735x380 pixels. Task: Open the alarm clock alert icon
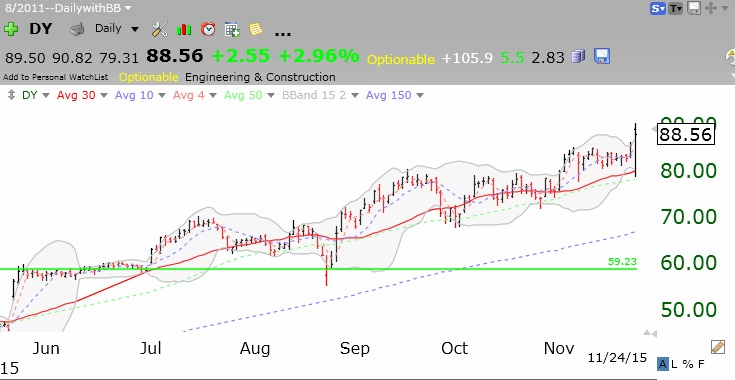point(208,29)
